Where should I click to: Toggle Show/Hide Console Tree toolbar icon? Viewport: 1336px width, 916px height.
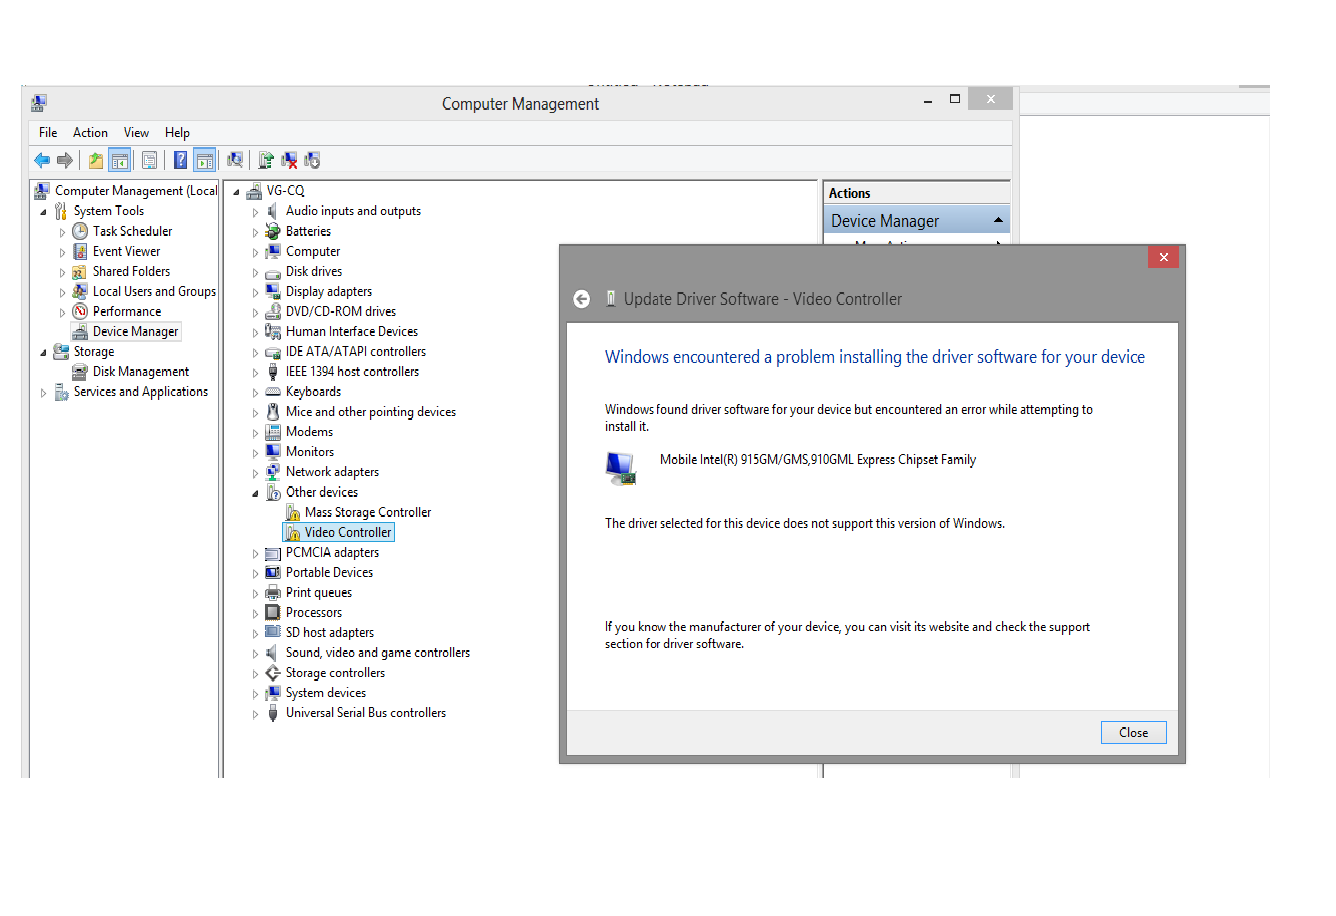click(119, 160)
